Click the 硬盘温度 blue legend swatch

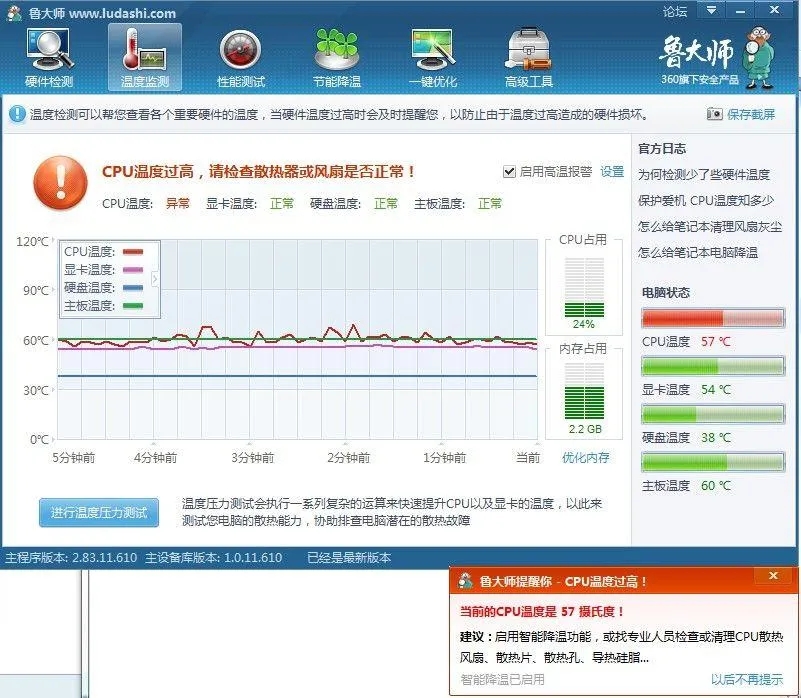pos(133,288)
